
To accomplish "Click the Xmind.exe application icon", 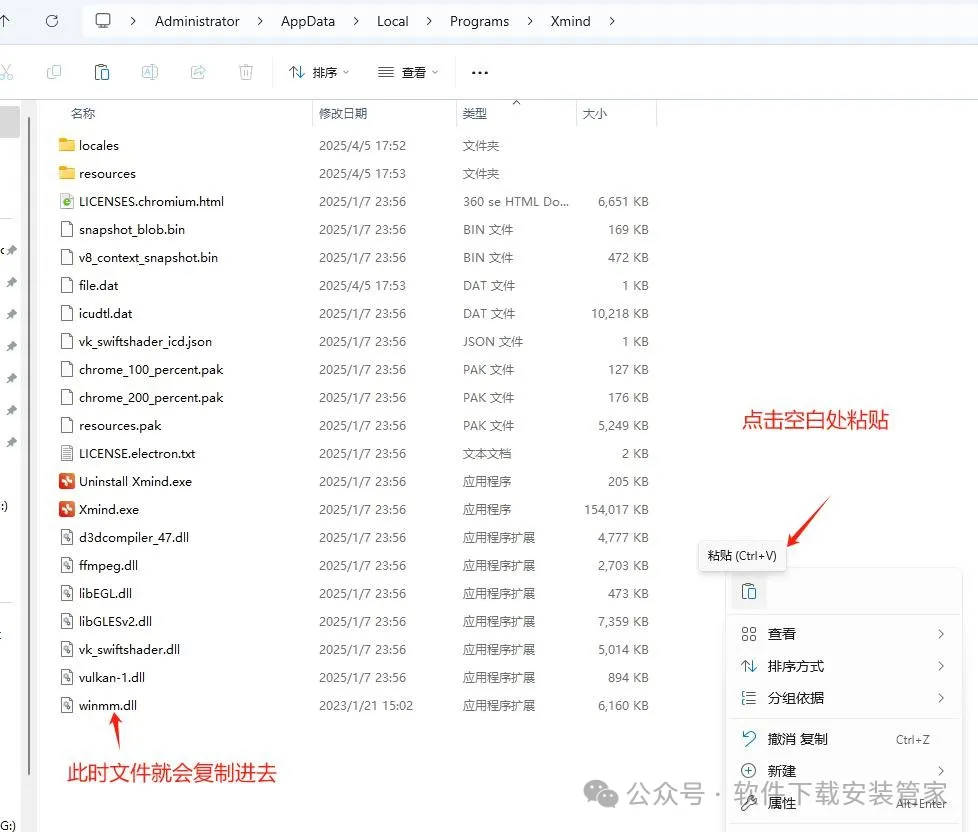I will click(x=67, y=509).
